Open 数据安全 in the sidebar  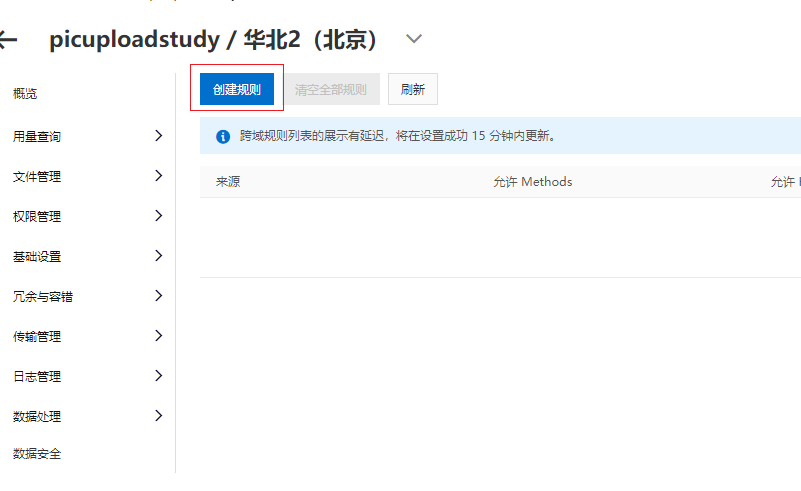[x=37, y=454]
